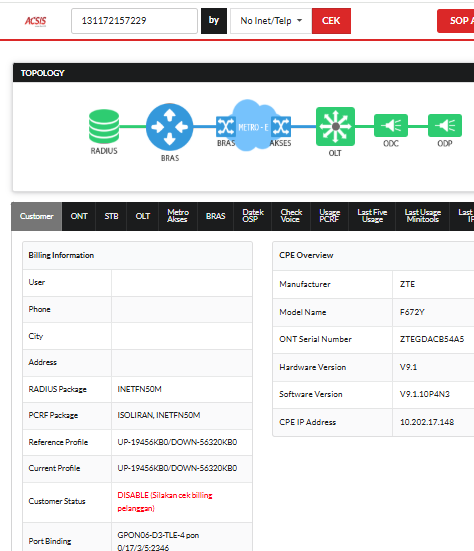Viewport: 474px width, 551px height.
Task: Click the Customer Status row label
Action: coord(57,501)
